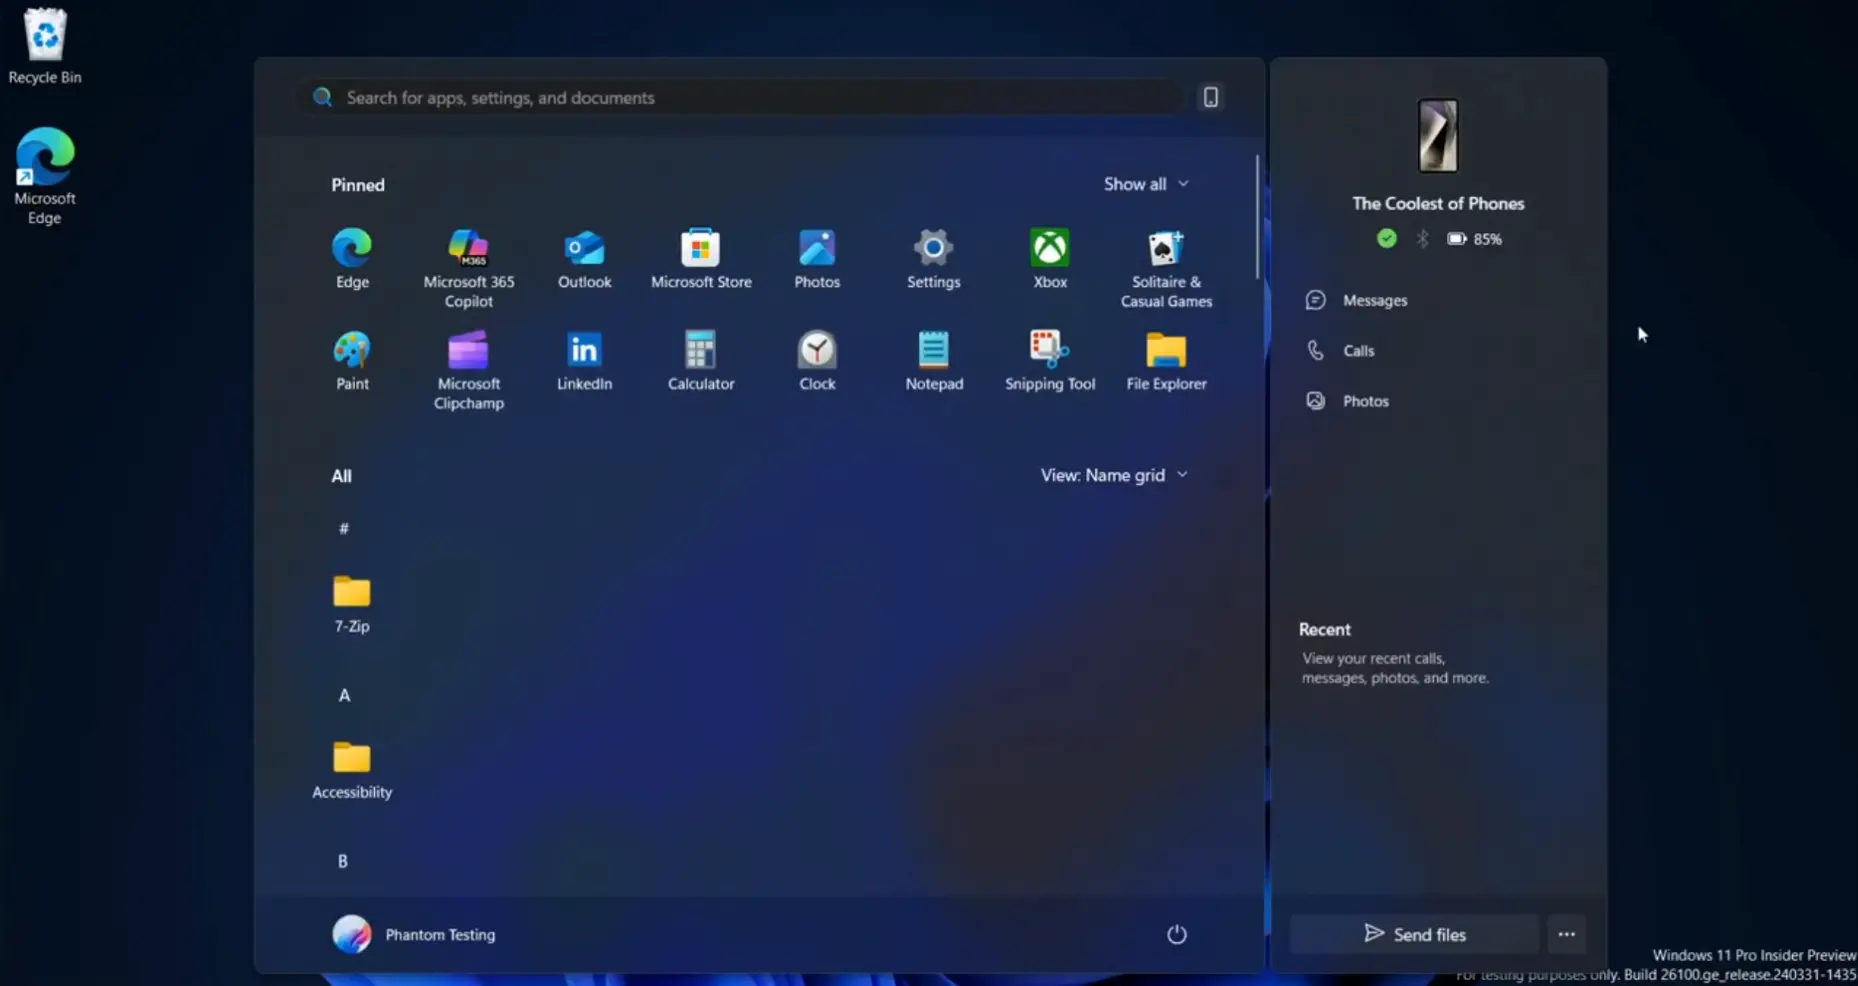This screenshot has height=986, width=1858.
Task: Open Edge from pinned apps
Action: (x=352, y=258)
